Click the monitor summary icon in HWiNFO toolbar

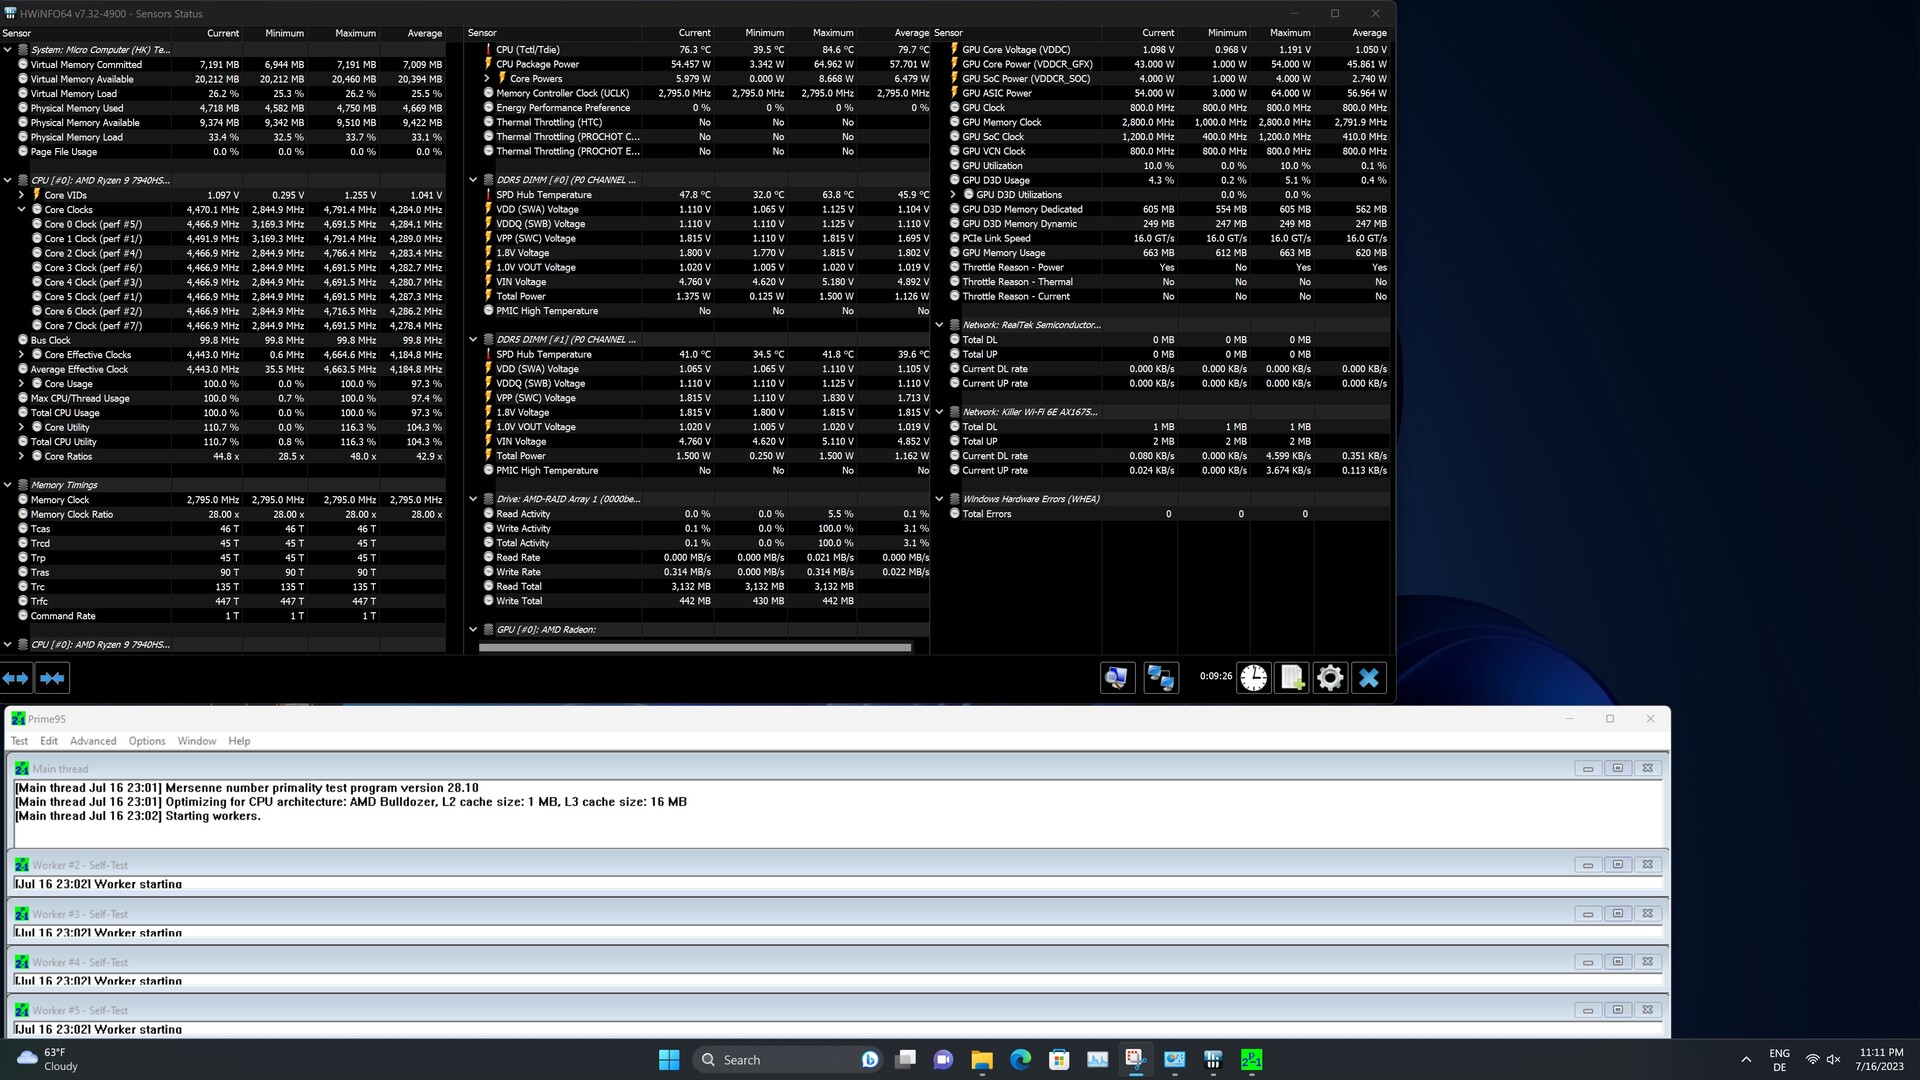pos(1117,678)
